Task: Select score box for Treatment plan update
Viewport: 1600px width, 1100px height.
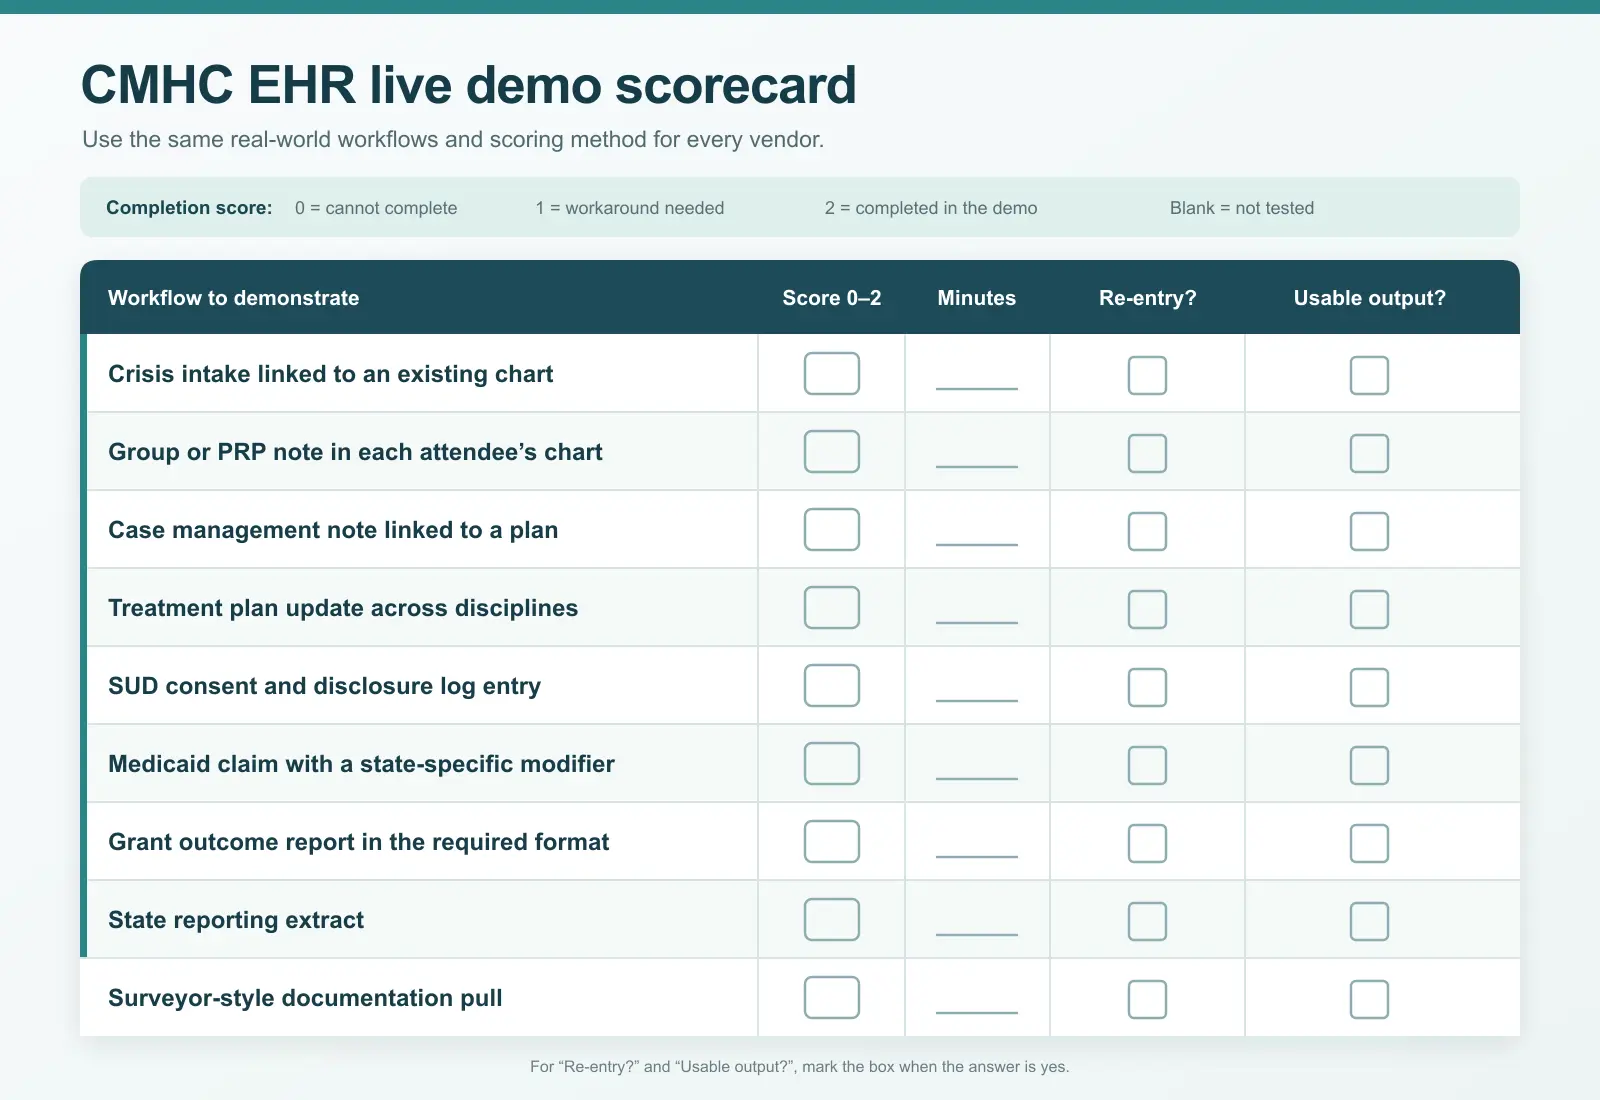Action: (832, 607)
